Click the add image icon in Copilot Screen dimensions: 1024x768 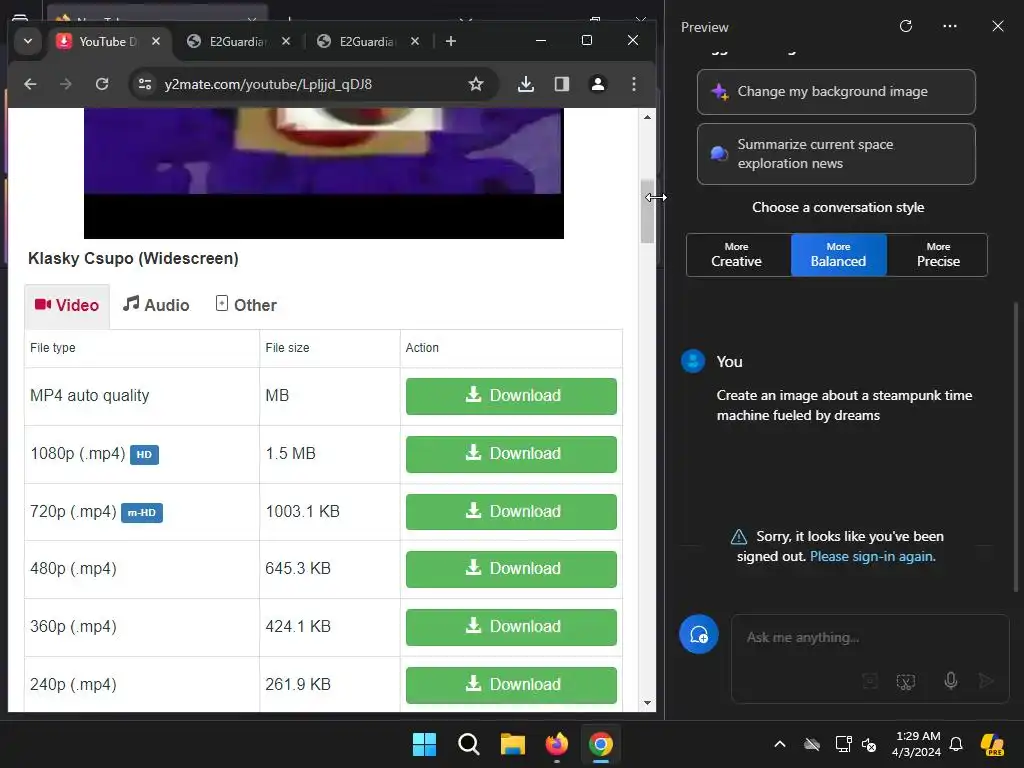[x=870, y=682]
